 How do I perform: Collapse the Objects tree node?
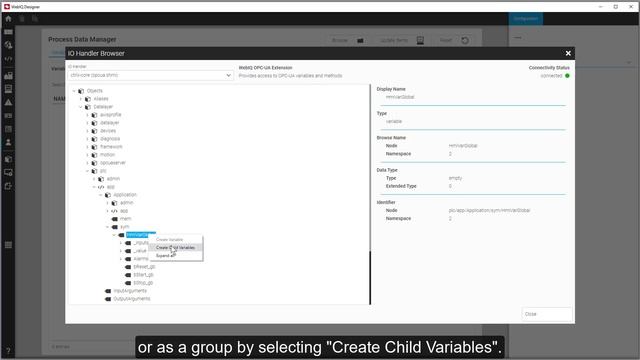point(74,91)
